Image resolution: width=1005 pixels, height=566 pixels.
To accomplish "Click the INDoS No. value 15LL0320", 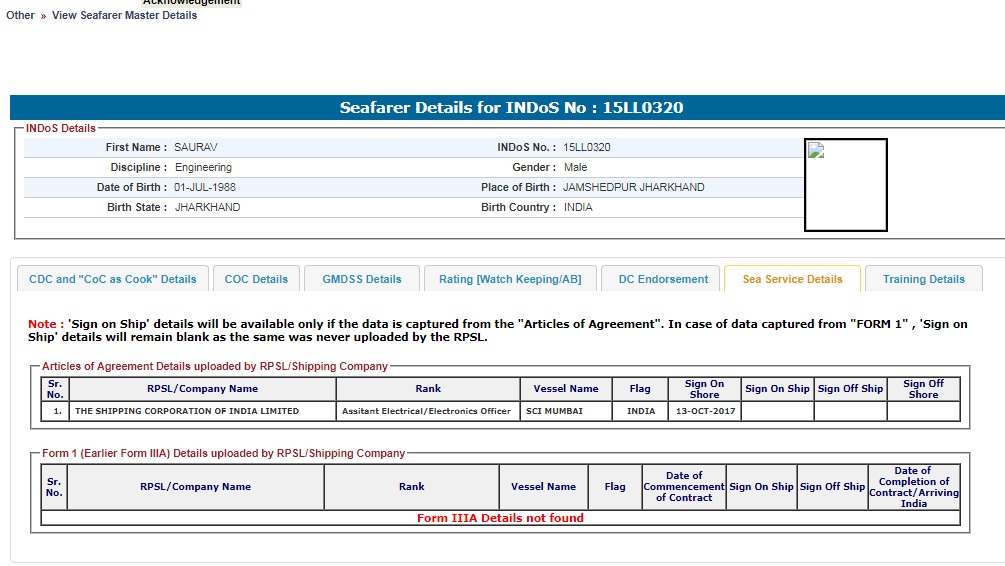I will (586, 147).
